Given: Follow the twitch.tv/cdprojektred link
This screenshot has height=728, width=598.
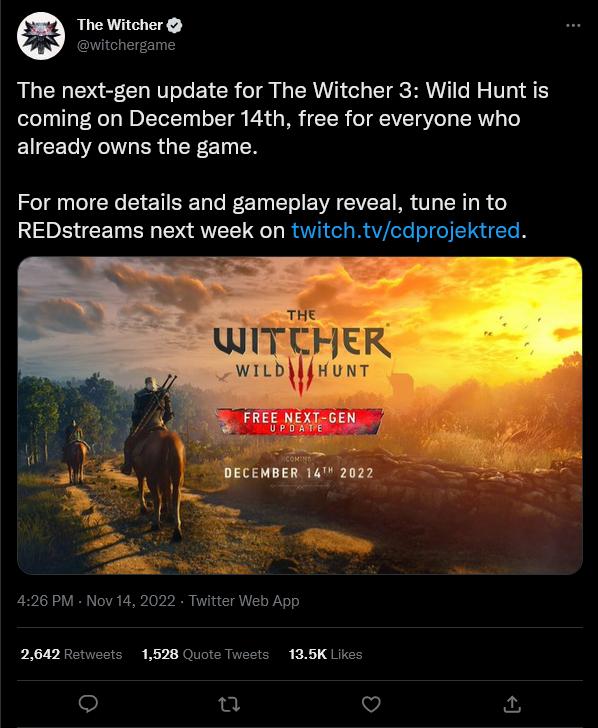Looking at the screenshot, I should point(405,230).
